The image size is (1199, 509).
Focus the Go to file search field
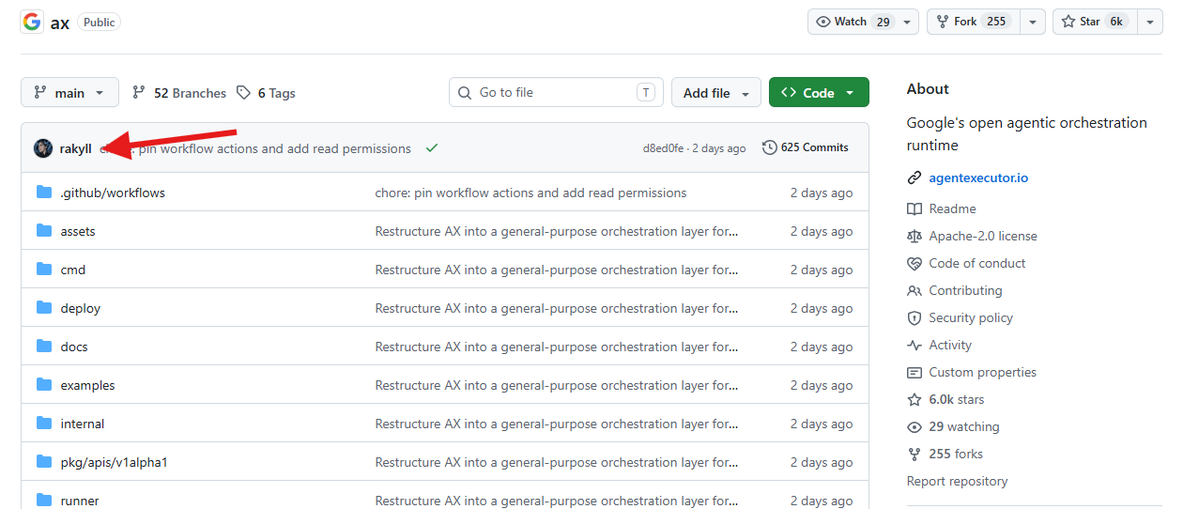point(557,92)
